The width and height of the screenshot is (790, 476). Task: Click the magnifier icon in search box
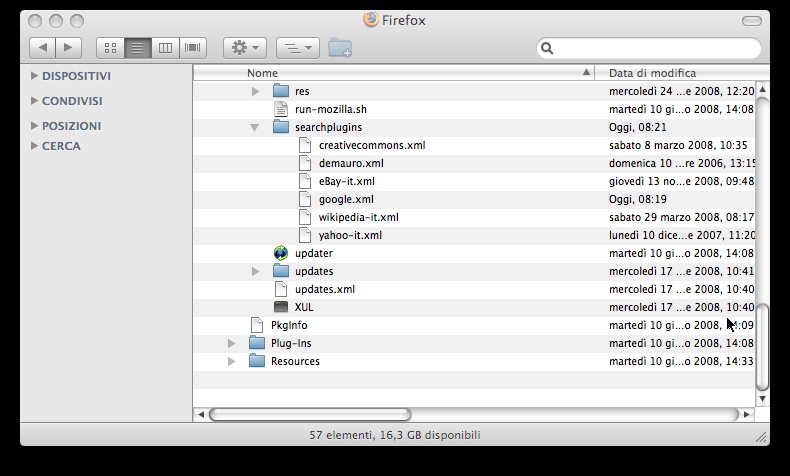547,48
